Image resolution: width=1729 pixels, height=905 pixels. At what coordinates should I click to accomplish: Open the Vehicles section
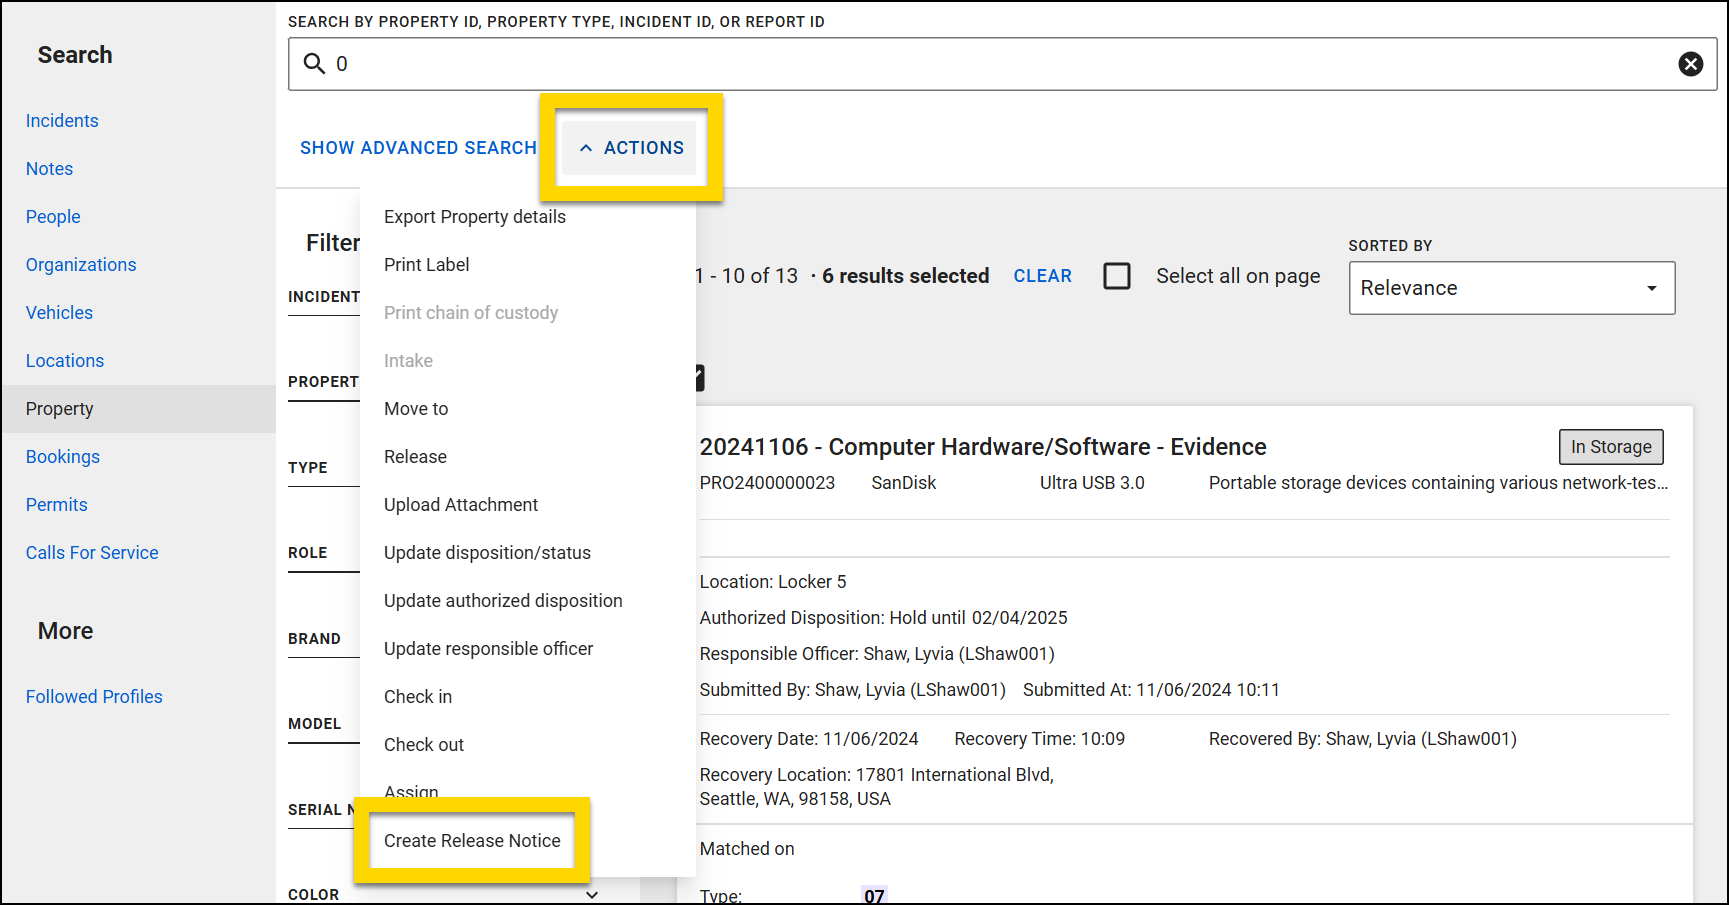pyautogui.click(x=59, y=312)
